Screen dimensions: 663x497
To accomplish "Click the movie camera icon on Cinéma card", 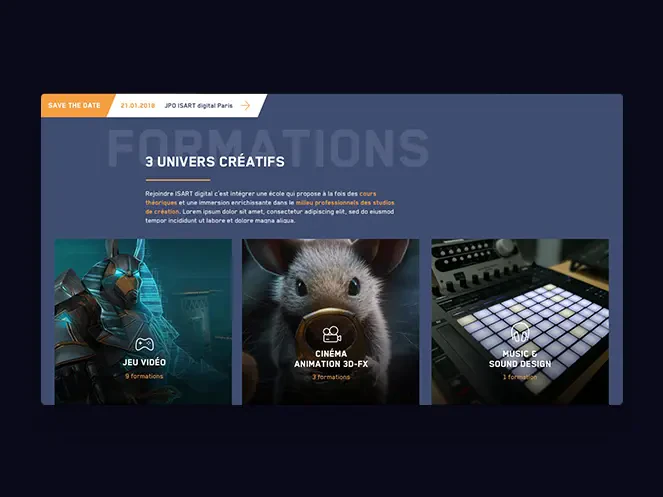I will point(331,334).
